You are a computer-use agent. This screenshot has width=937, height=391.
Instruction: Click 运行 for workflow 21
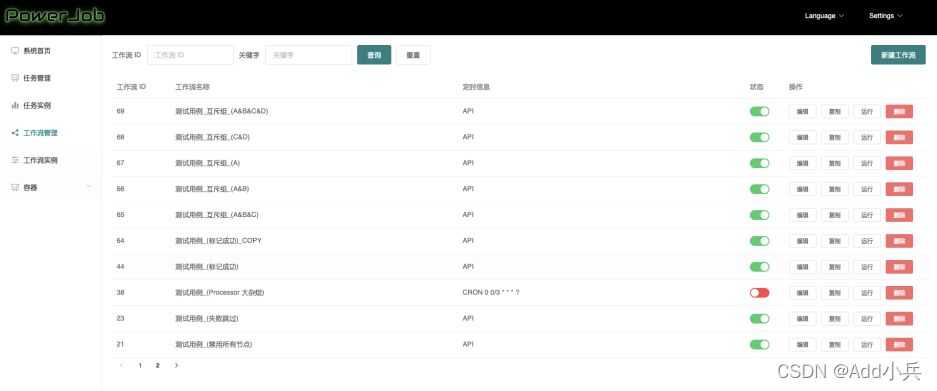coord(867,344)
